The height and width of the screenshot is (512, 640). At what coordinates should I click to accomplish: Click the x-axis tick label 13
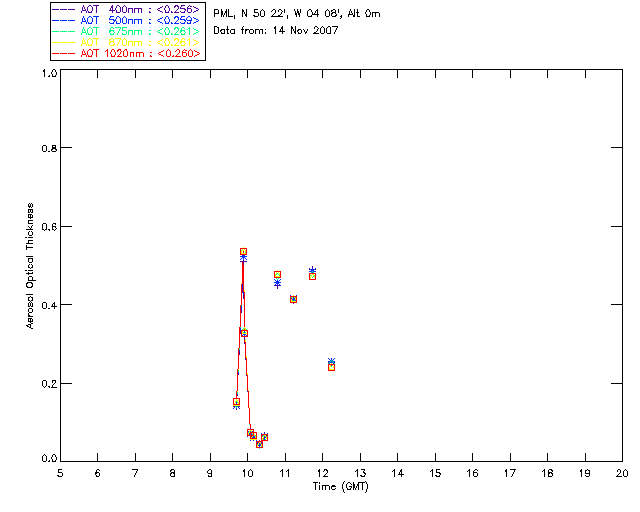[360, 473]
